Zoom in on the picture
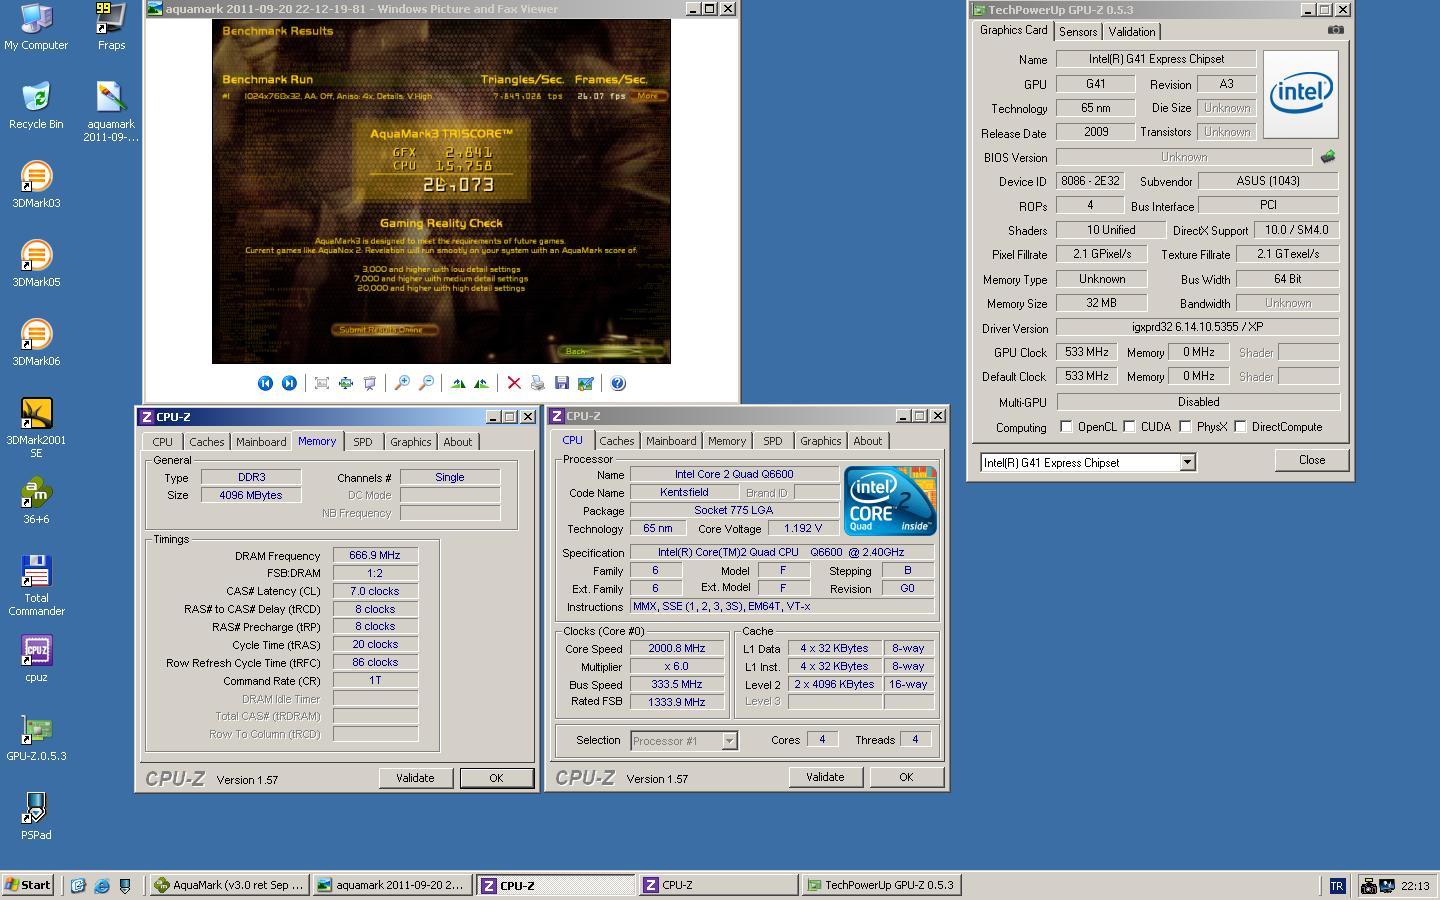Screen dimensions: 1440x900 402,383
